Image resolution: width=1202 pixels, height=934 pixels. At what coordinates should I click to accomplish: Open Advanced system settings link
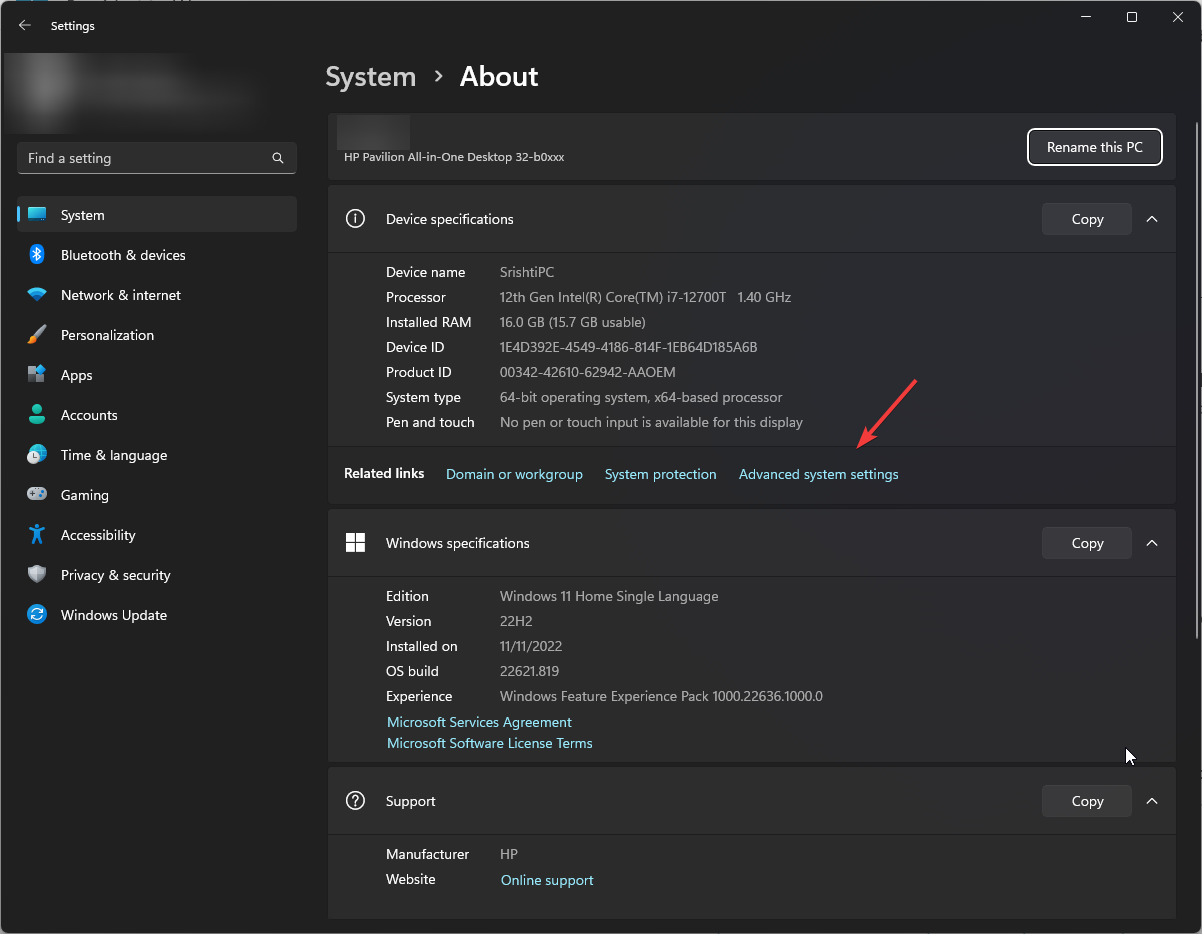coord(818,474)
